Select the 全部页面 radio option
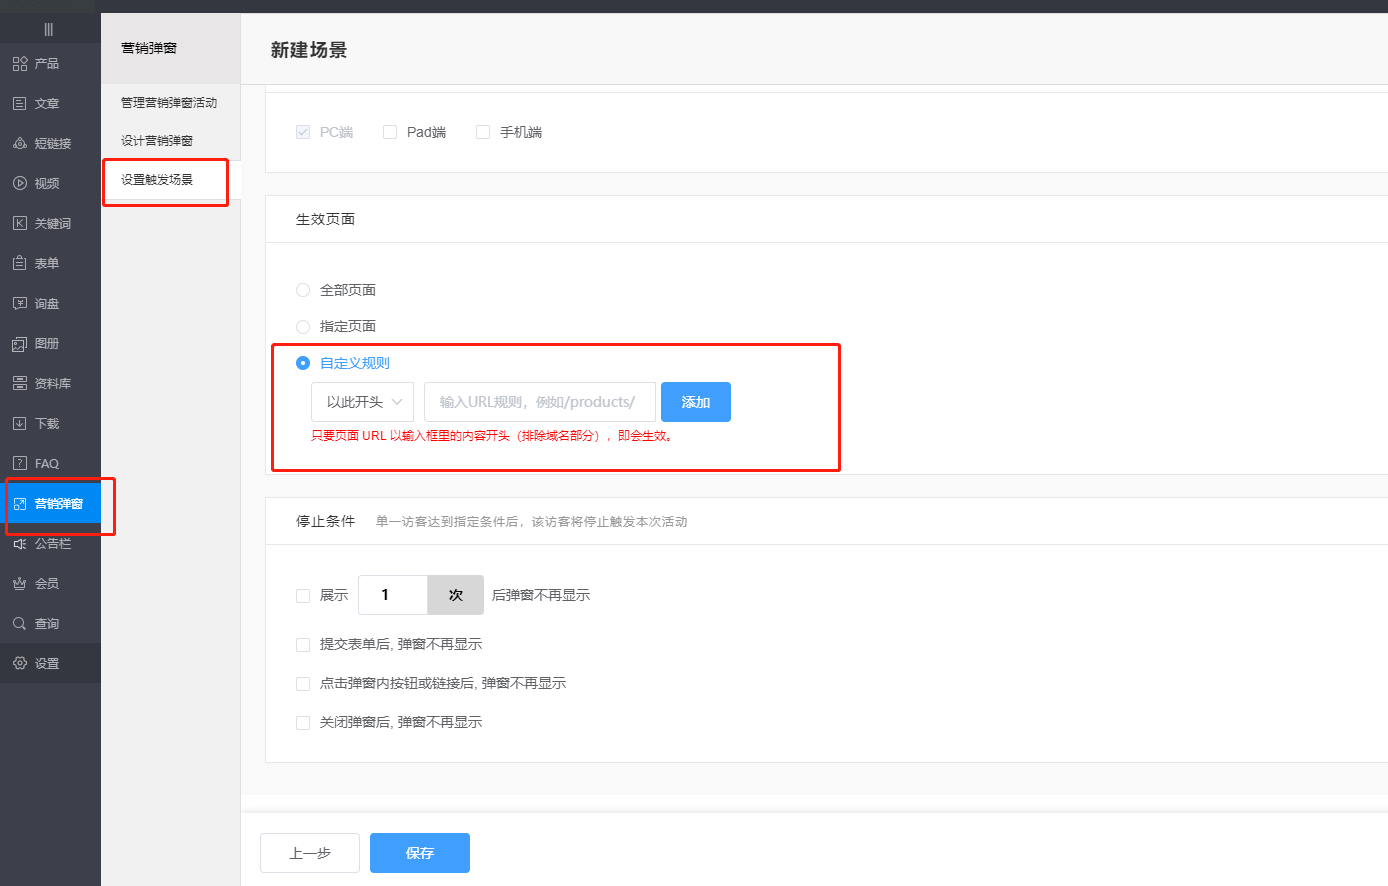The width and height of the screenshot is (1388, 886). (303, 289)
